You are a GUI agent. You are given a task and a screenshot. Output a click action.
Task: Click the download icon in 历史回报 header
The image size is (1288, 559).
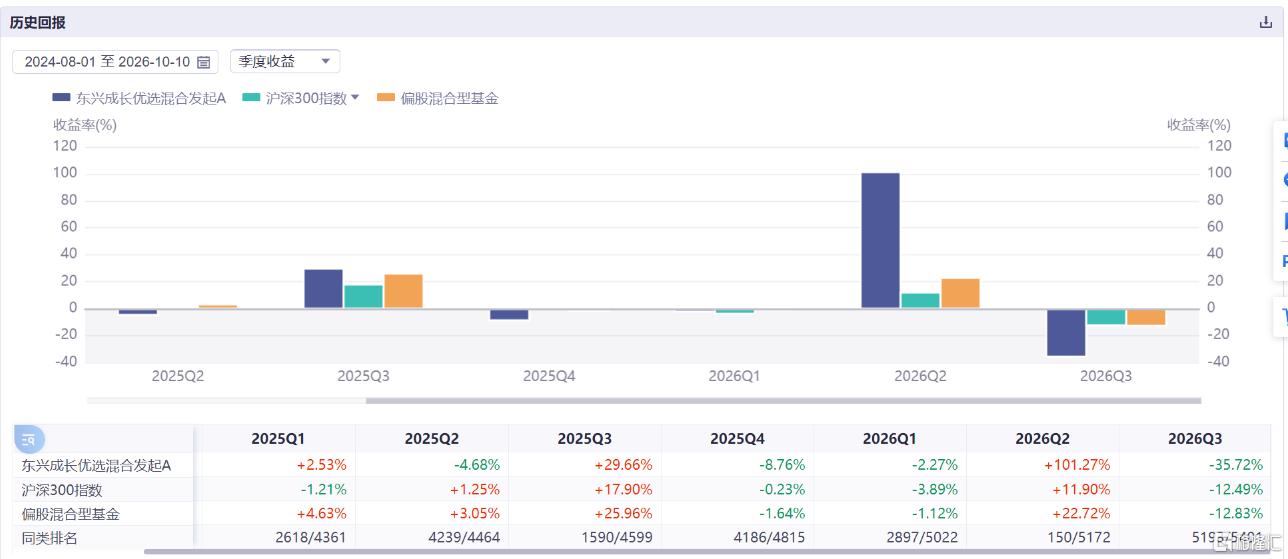(1265, 22)
